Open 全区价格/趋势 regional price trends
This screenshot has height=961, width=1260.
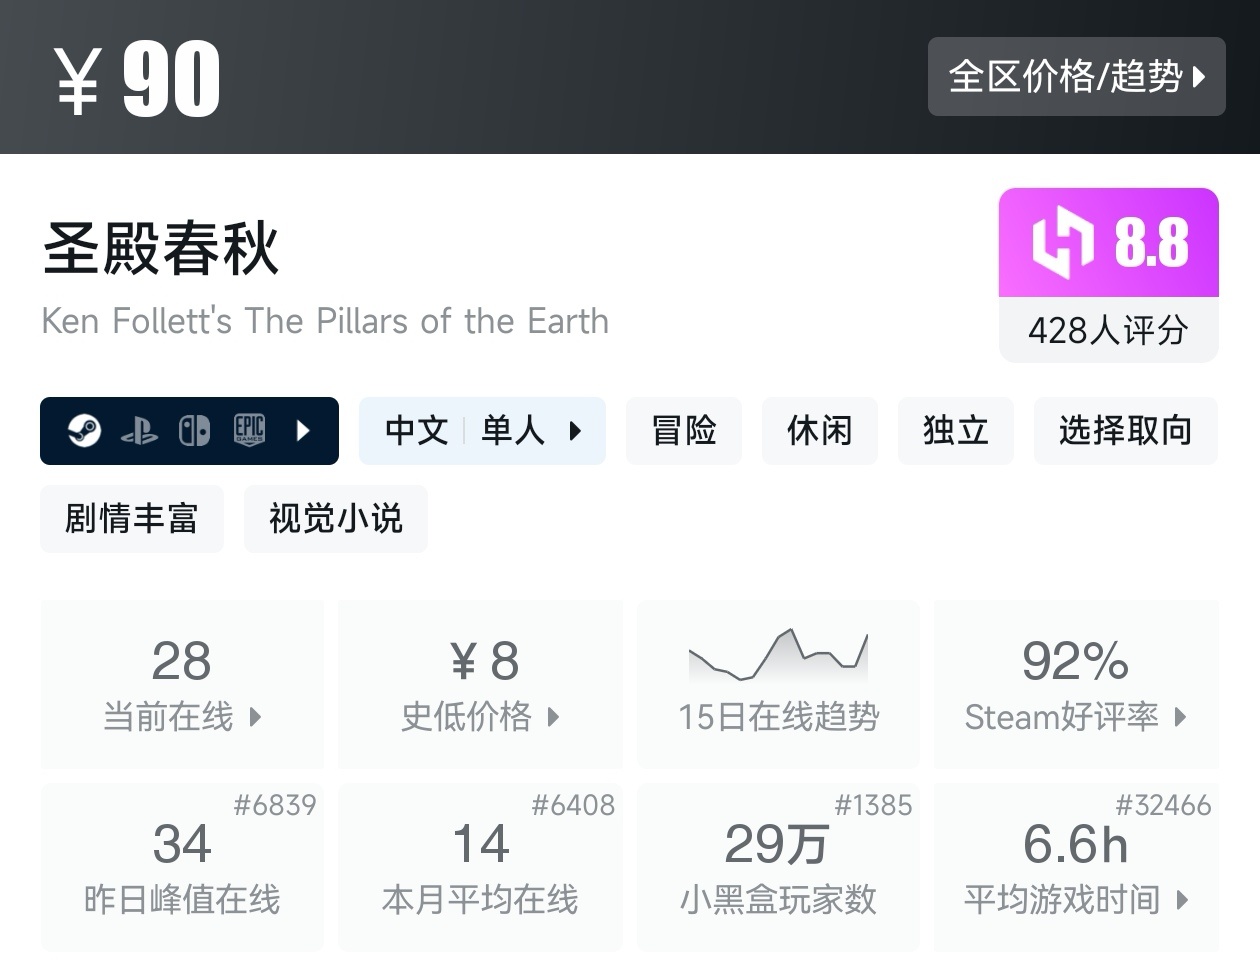click(1076, 77)
